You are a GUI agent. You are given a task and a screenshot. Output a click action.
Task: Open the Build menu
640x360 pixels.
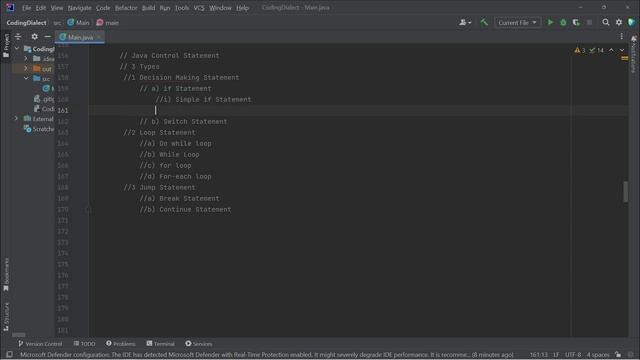[149, 8]
